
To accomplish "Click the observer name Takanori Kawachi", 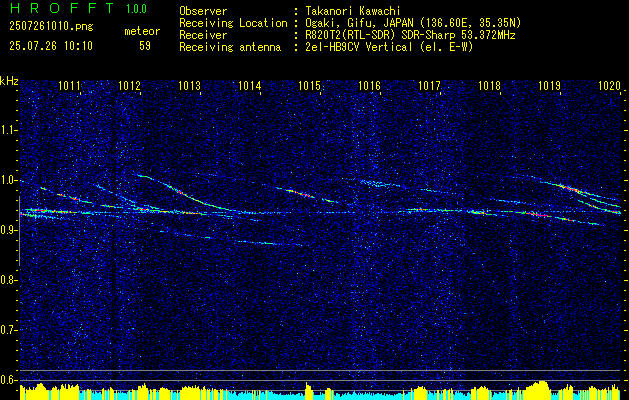I will click(x=353, y=11).
